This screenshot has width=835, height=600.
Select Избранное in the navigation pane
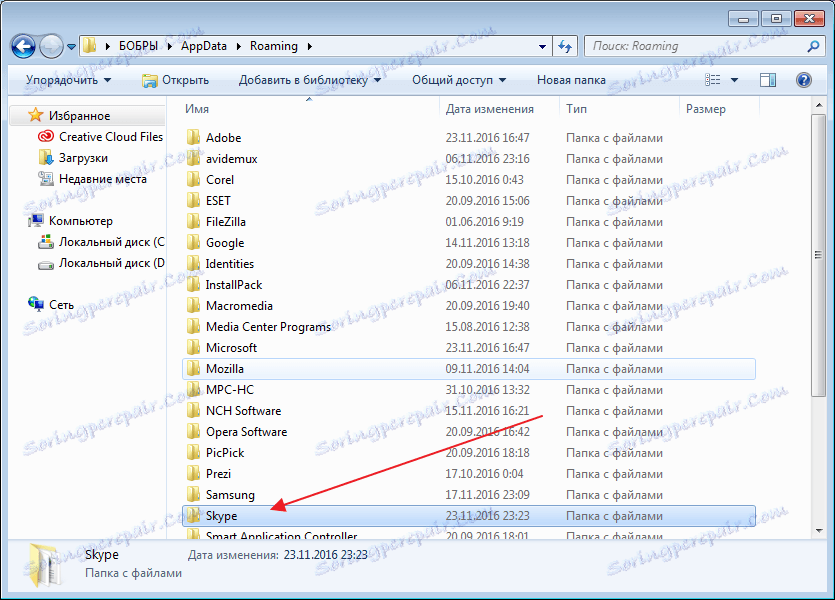pos(79,116)
